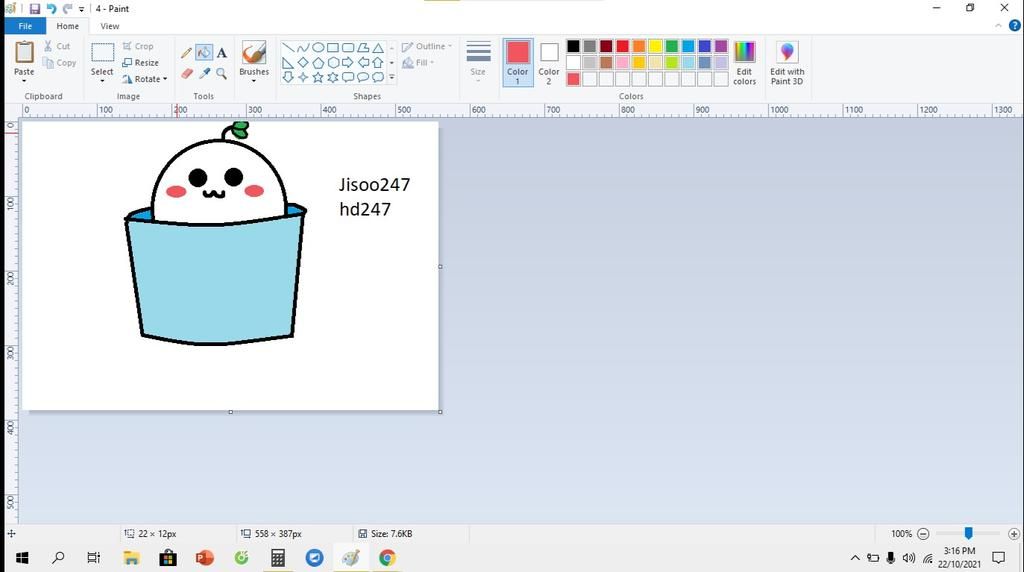Screen dimensions: 1024x572
Task: Open the Rotate dropdown
Action: click(144, 79)
